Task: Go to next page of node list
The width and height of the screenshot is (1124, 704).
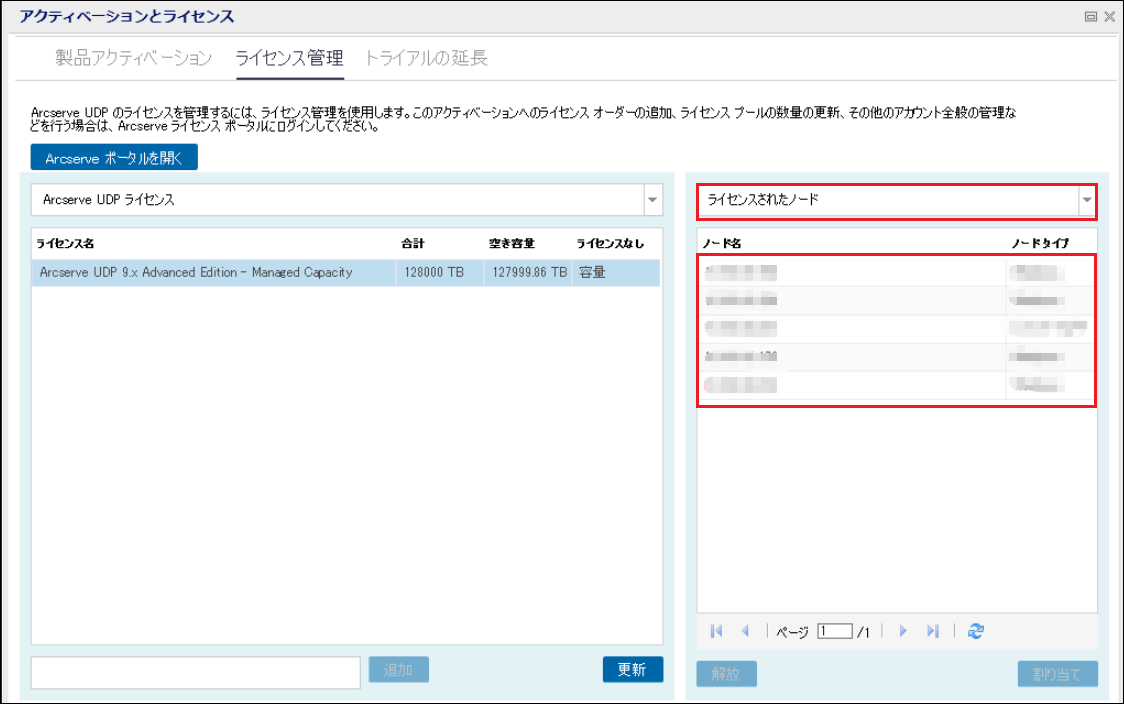Action: (x=903, y=631)
